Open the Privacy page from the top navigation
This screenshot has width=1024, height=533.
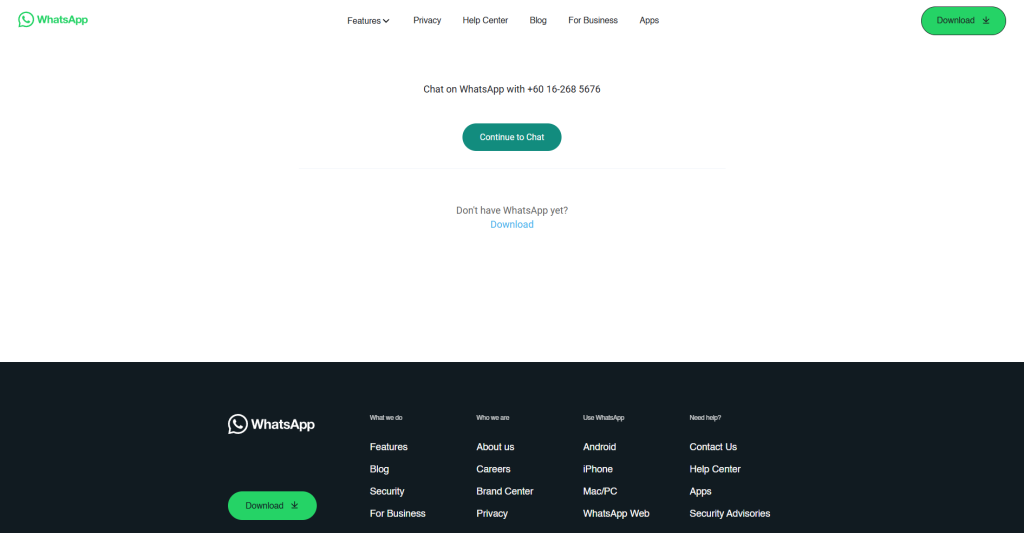427,20
